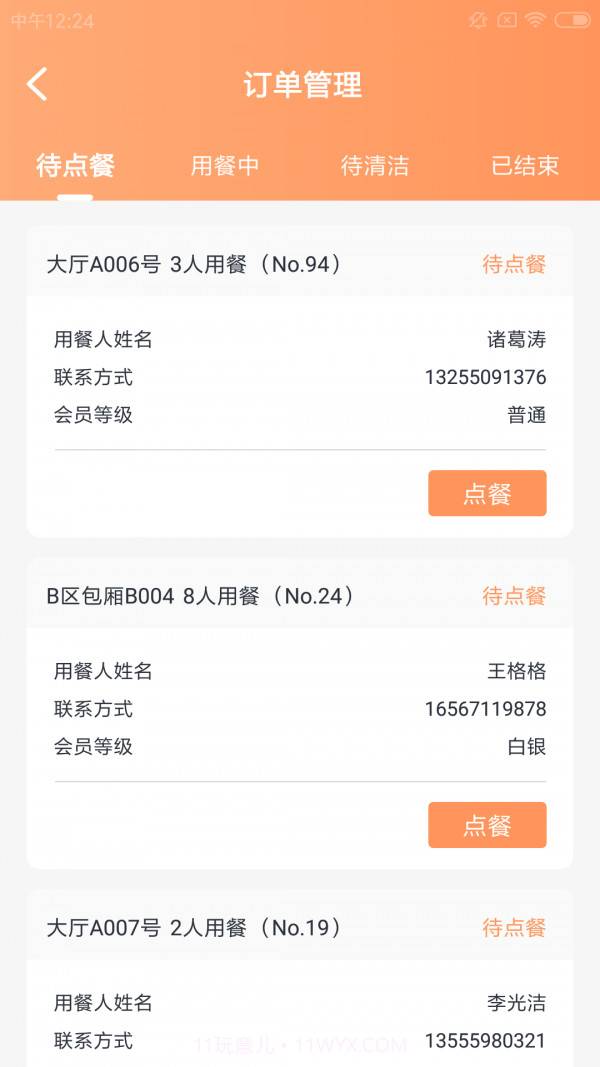
Task: Click the battery indicator in status bar
Action: click(570, 18)
